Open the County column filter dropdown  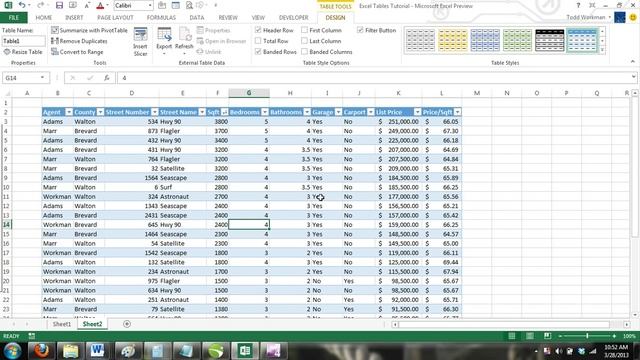click(x=100, y=112)
